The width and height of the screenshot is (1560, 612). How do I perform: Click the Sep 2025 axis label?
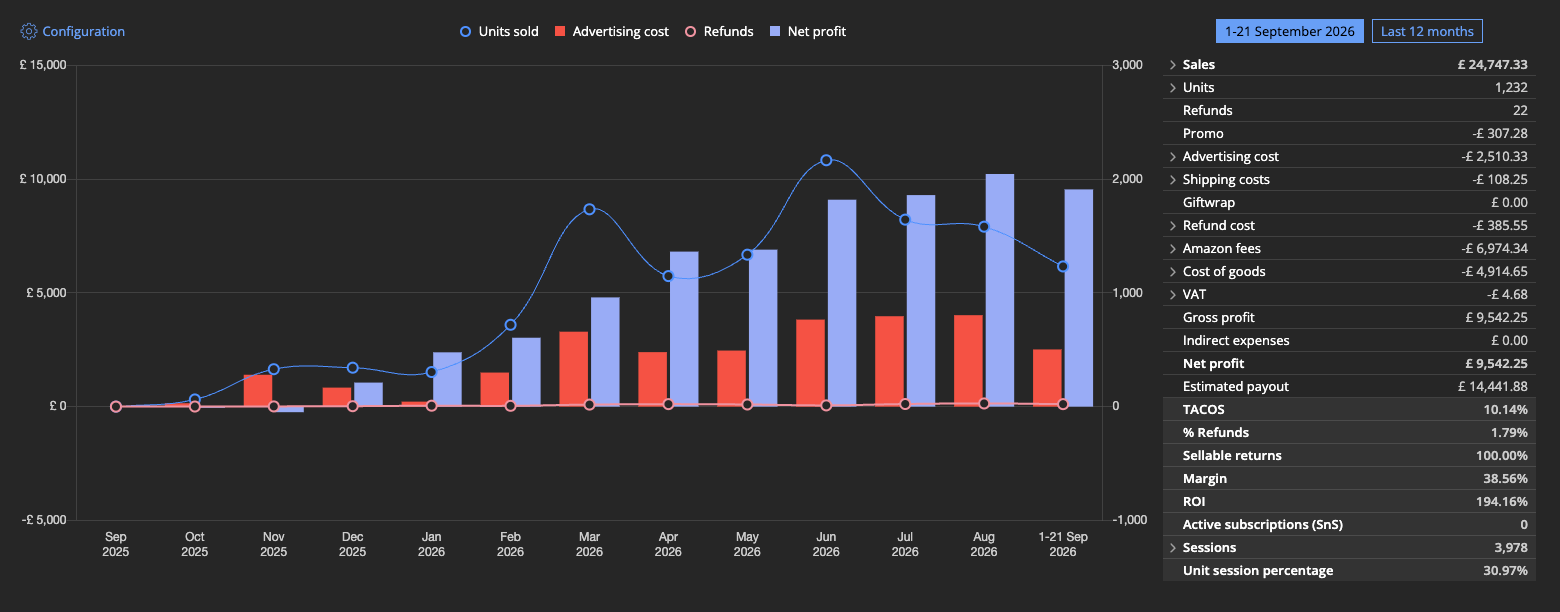[x=116, y=545]
